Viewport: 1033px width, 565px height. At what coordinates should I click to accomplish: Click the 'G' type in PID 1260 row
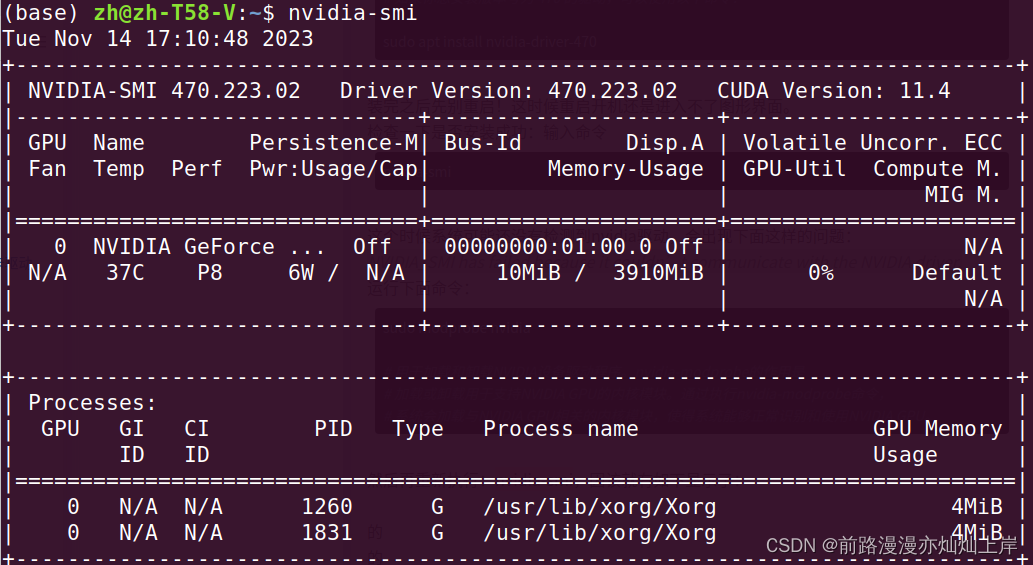click(x=437, y=506)
